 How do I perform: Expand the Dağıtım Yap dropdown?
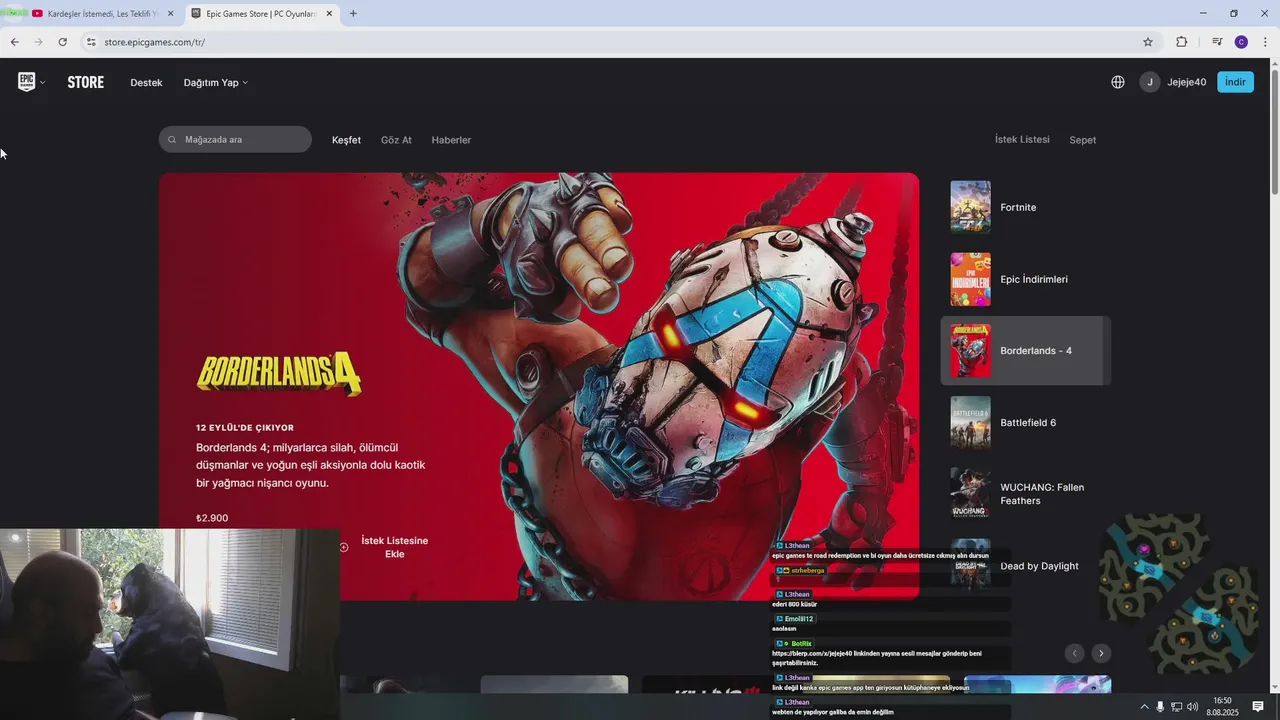tap(215, 83)
